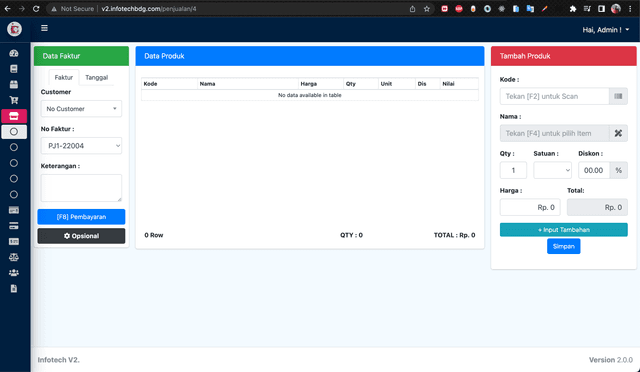640x372 pixels.
Task: Select the active highlighted circle submenu item
Action: (x=14, y=131)
